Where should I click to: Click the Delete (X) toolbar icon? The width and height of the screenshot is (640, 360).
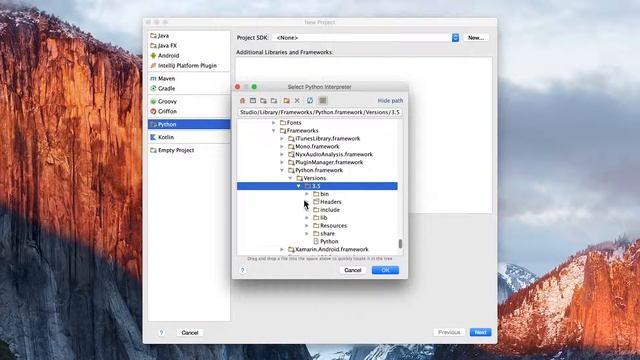(x=297, y=100)
